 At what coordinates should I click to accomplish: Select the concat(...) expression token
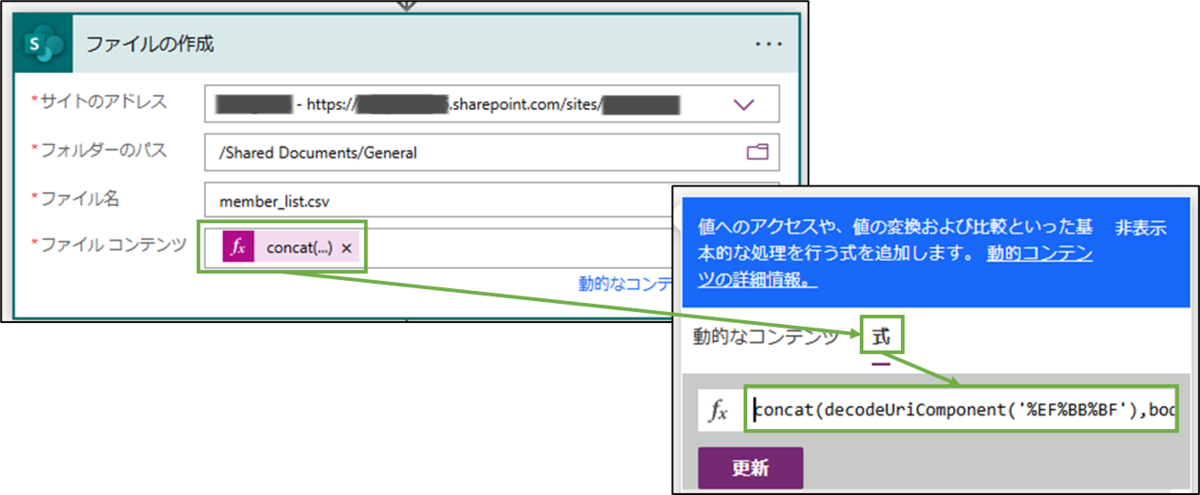[290, 248]
